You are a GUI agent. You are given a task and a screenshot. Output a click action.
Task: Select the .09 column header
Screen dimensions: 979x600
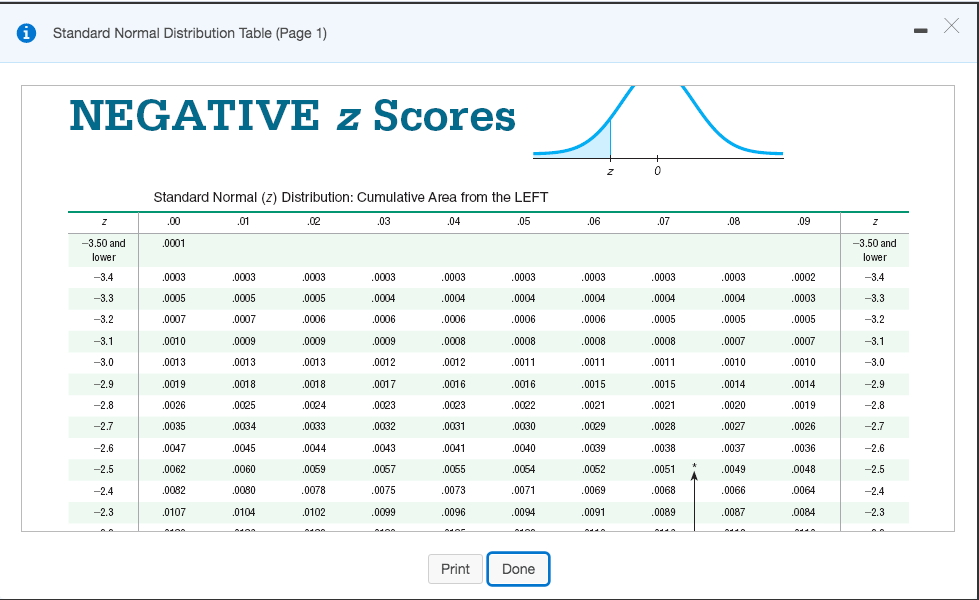point(804,221)
